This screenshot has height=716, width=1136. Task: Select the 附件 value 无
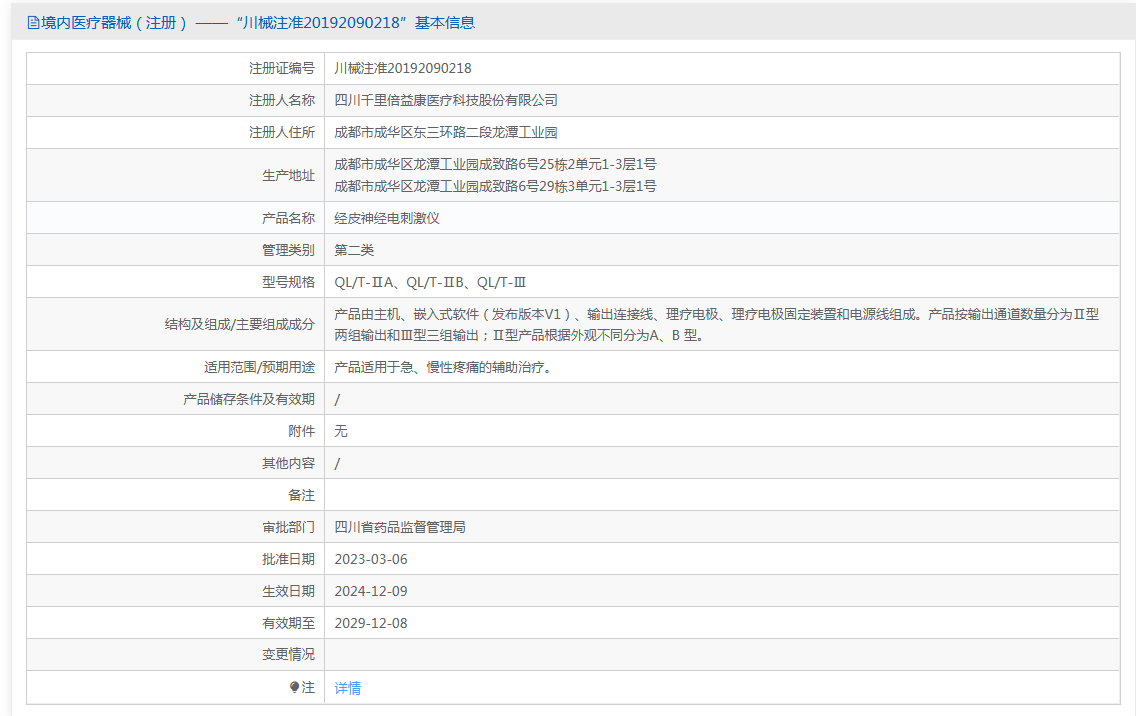pos(341,431)
